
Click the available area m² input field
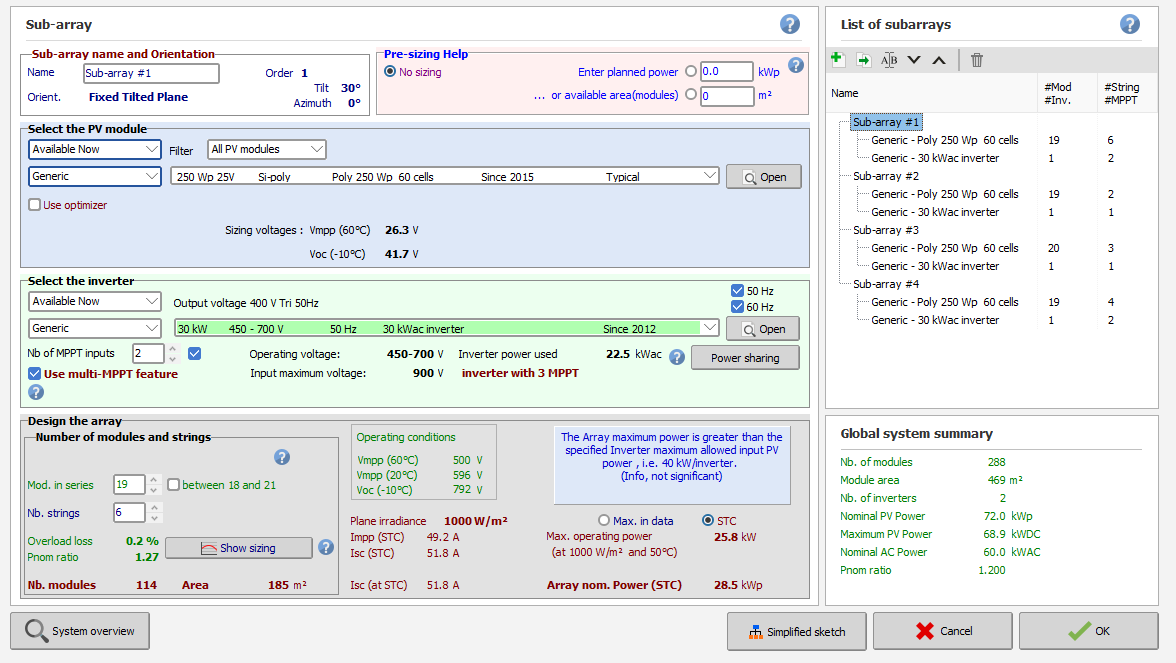pos(727,95)
